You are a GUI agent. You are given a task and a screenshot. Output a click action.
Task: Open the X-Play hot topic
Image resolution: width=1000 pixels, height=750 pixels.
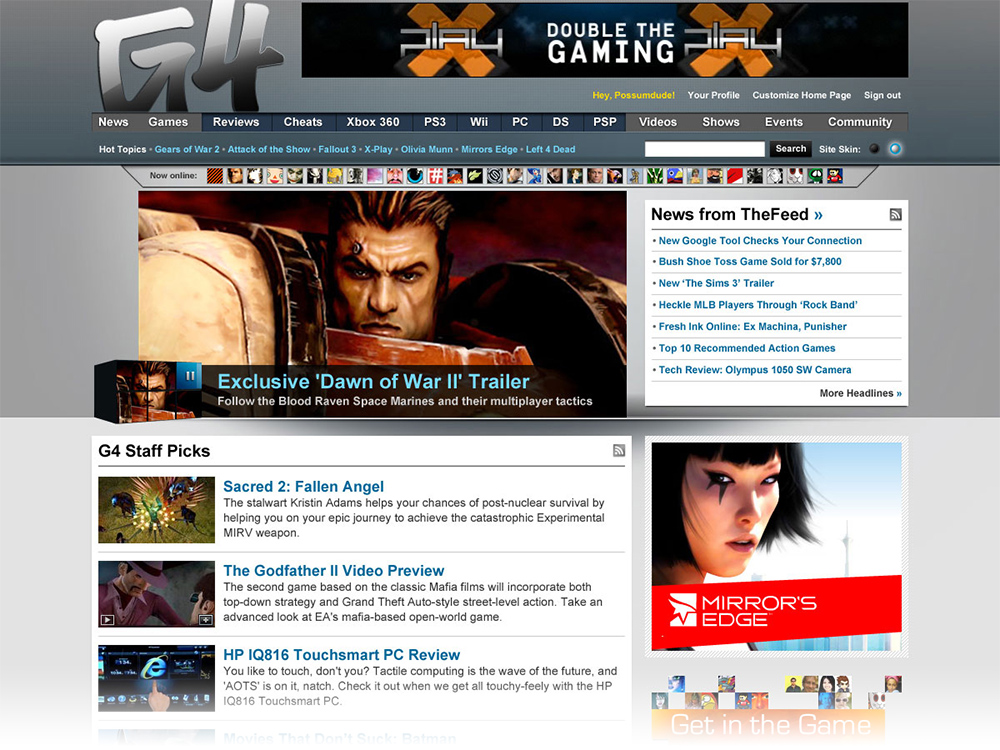tap(378, 149)
